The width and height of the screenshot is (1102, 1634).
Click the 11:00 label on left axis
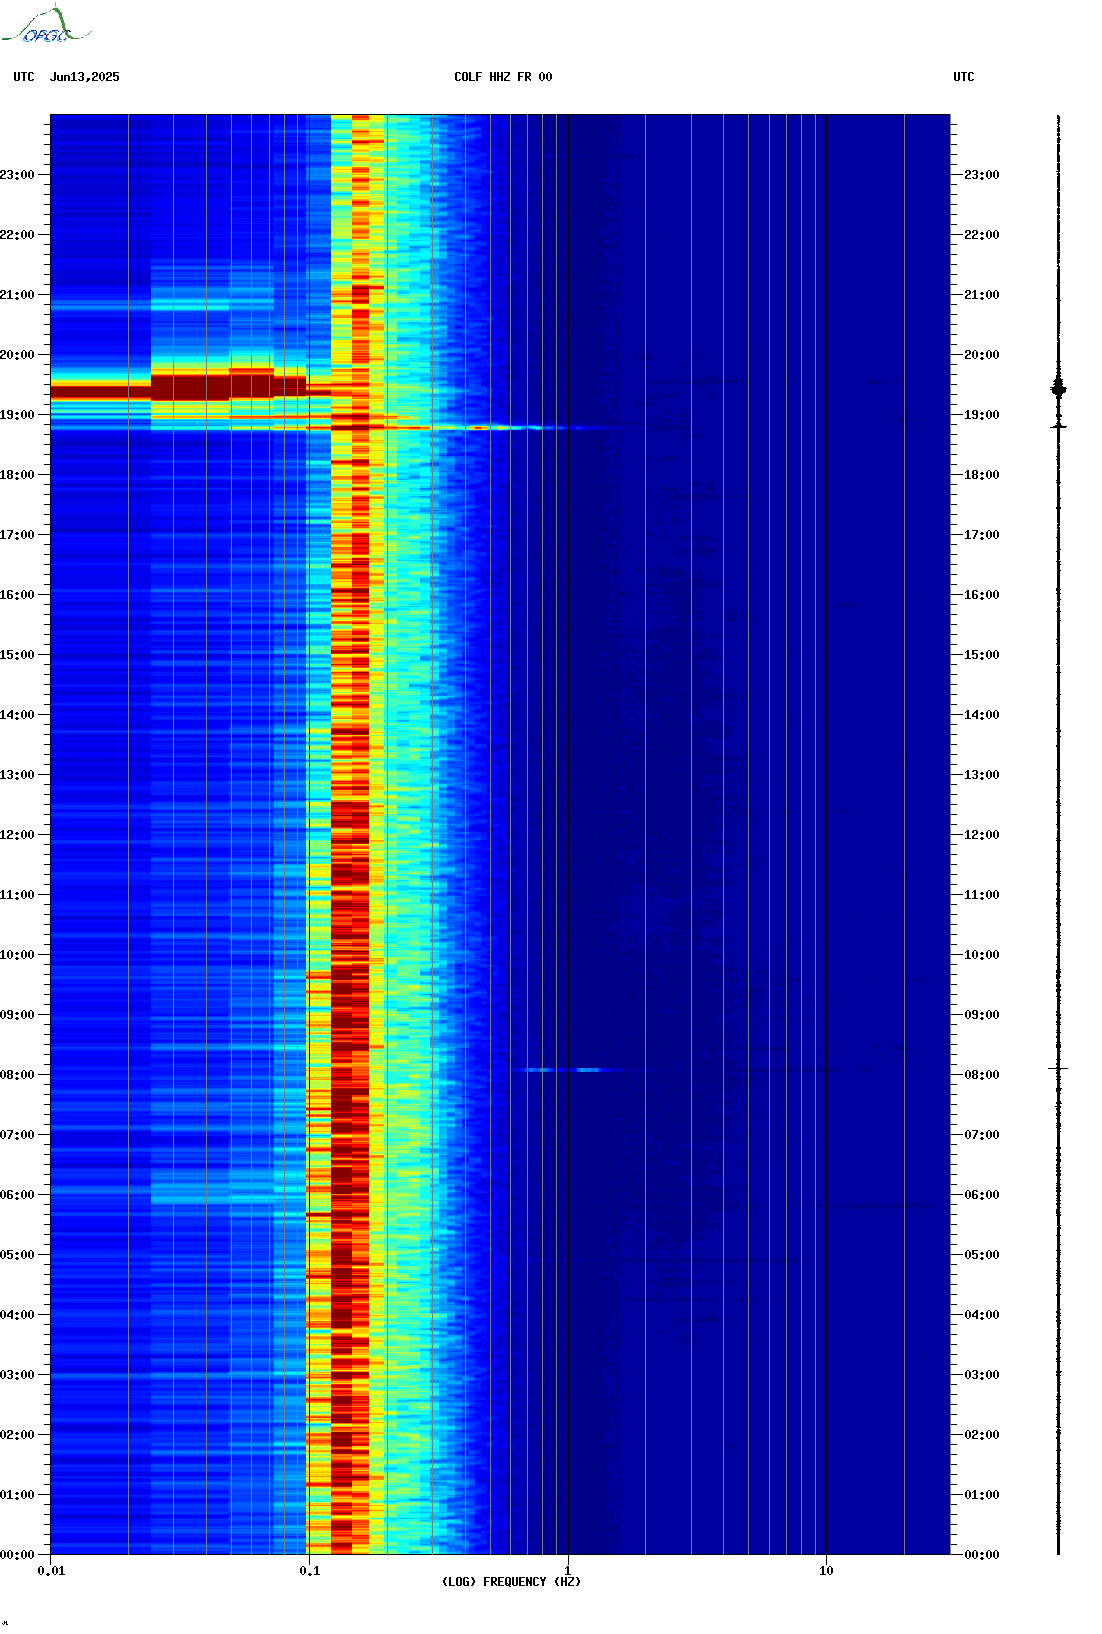coord(17,895)
